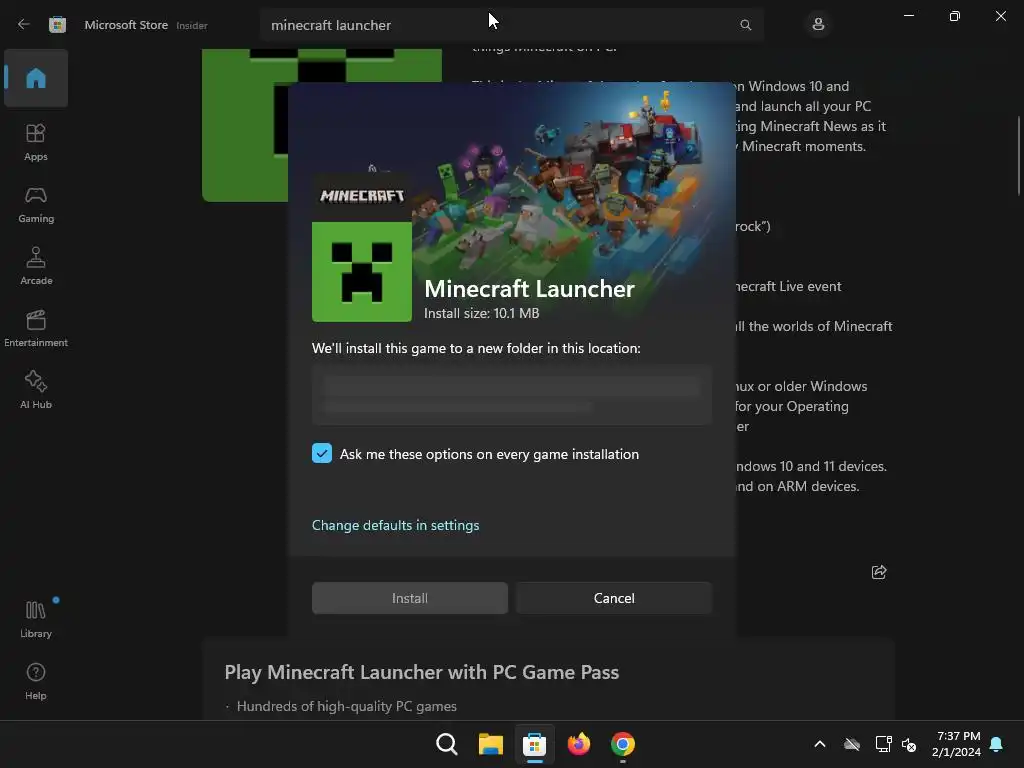Screen dimensions: 1024x768
Task: Click the install location field
Action: (x=512, y=395)
